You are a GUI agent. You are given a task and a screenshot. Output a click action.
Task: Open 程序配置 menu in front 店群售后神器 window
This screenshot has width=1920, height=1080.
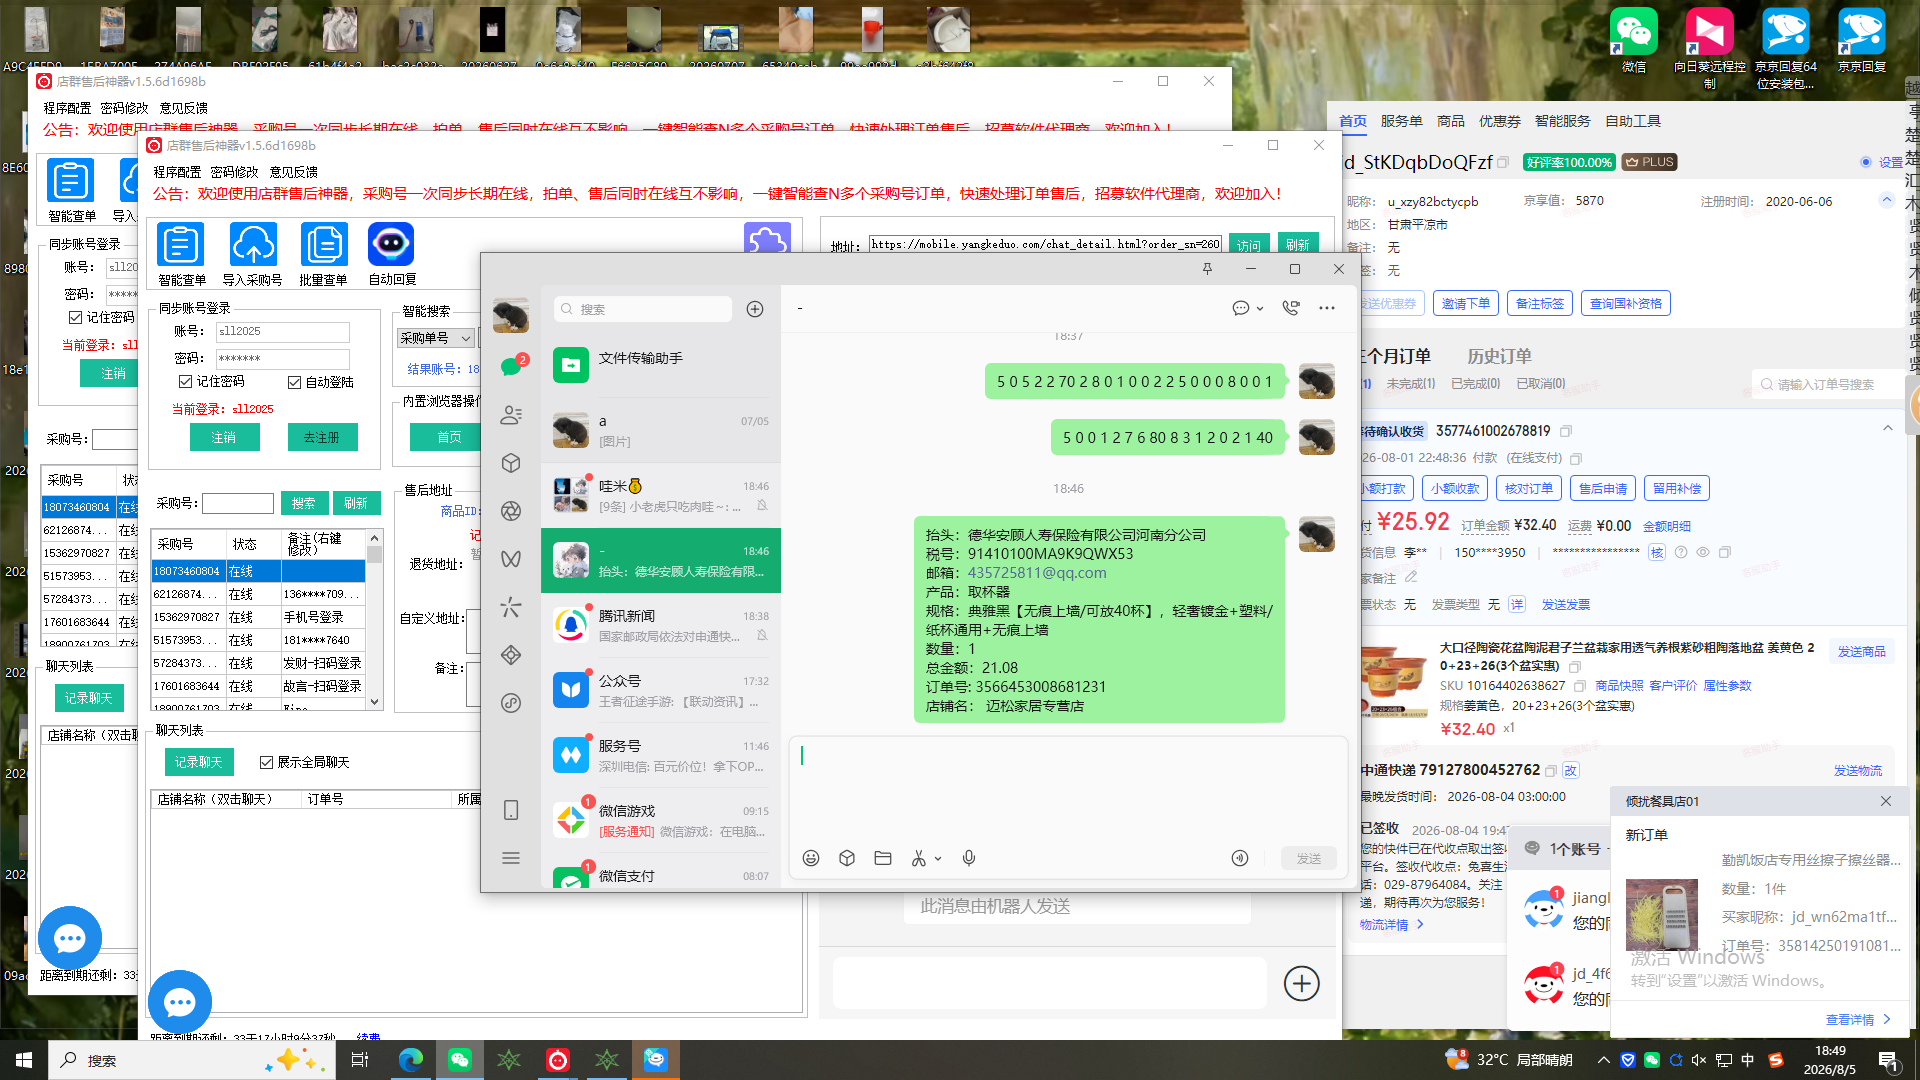coord(177,172)
